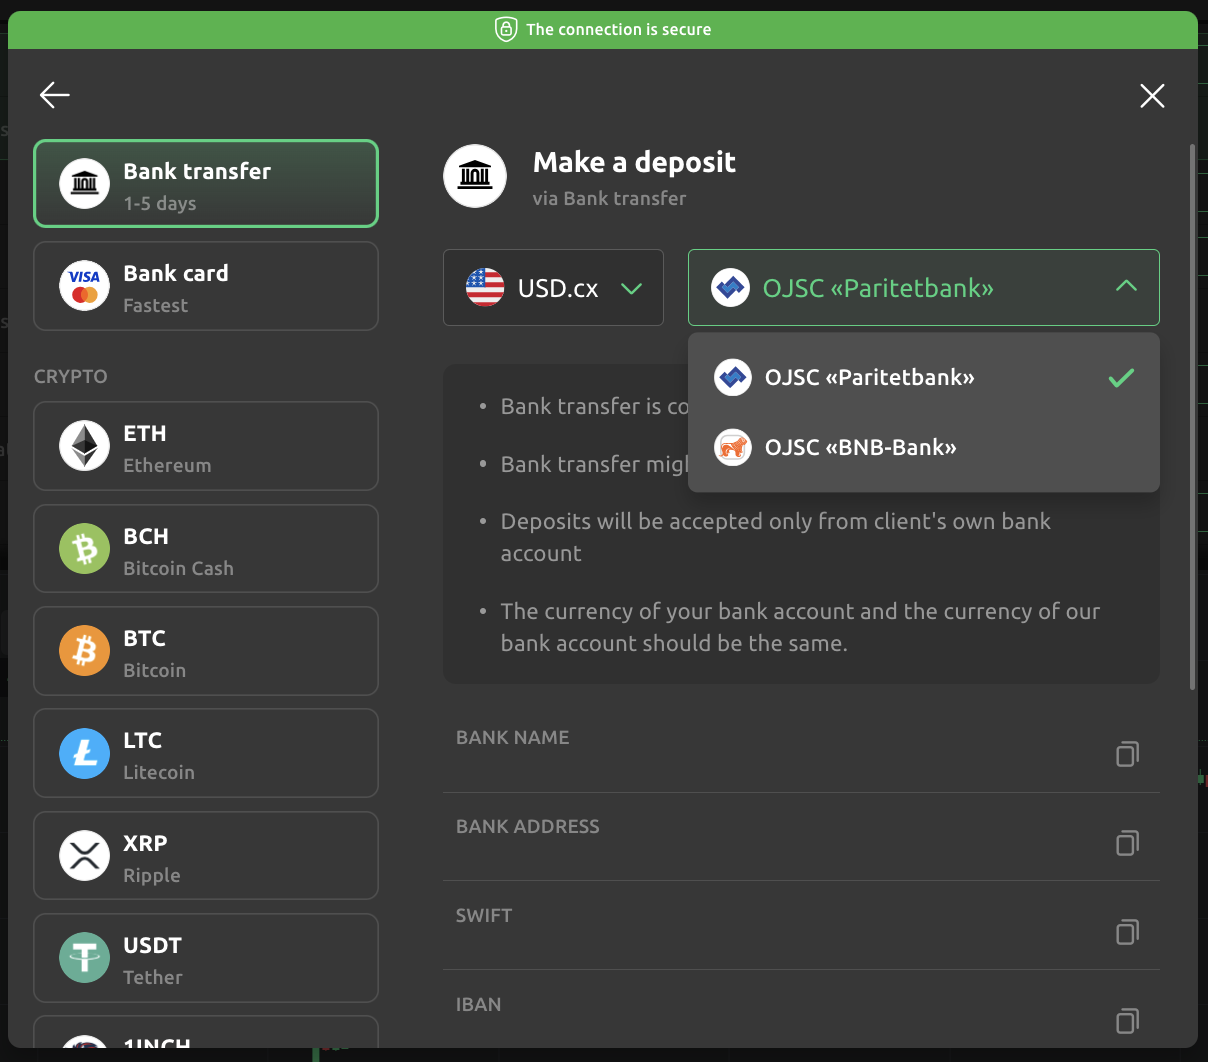Screen dimensions: 1208x1062
Task: Select the Bank card payment method
Action: tap(205, 286)
